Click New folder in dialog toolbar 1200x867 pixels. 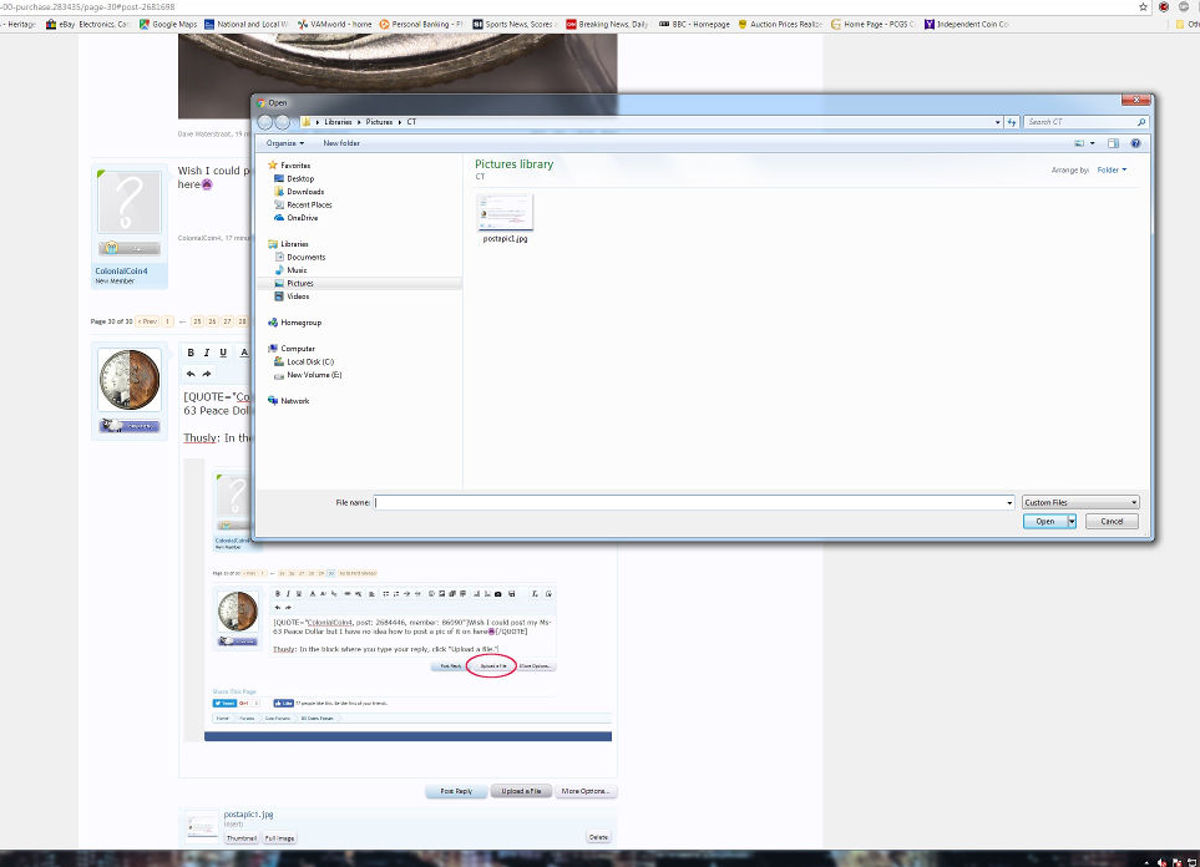(x=341, y=143)
